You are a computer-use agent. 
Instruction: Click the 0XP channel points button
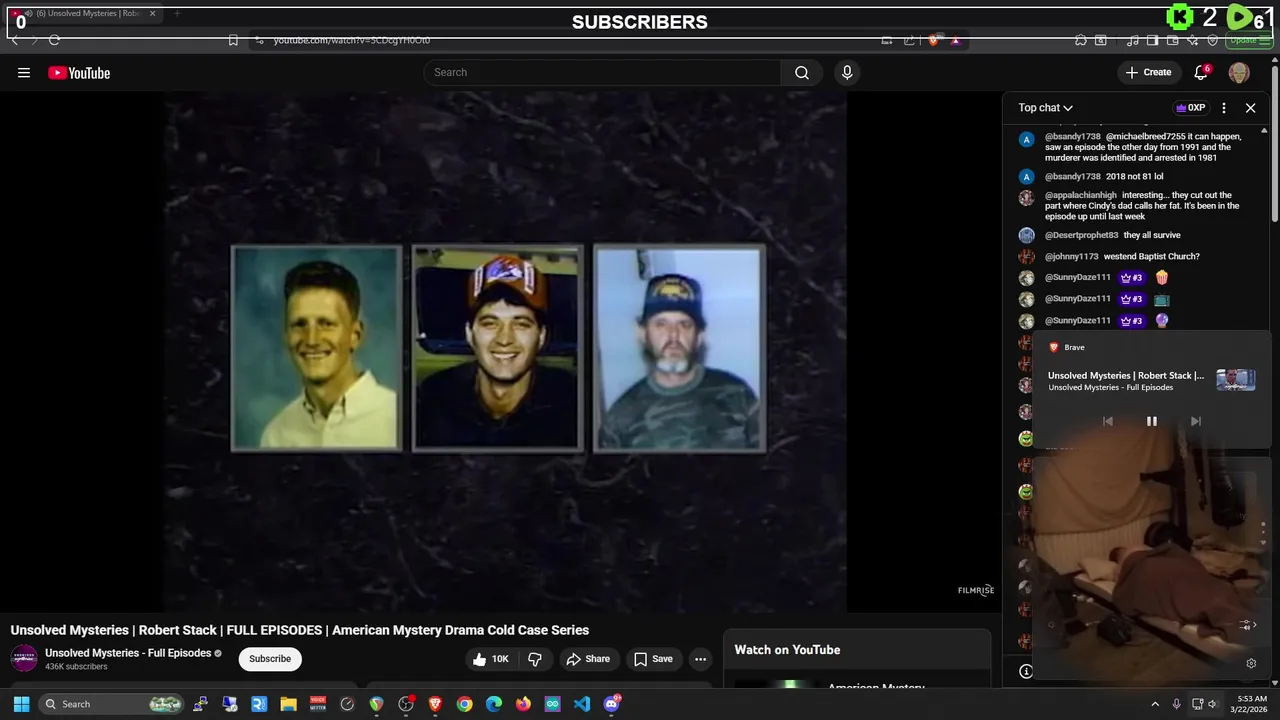[x=1190, y=107]
